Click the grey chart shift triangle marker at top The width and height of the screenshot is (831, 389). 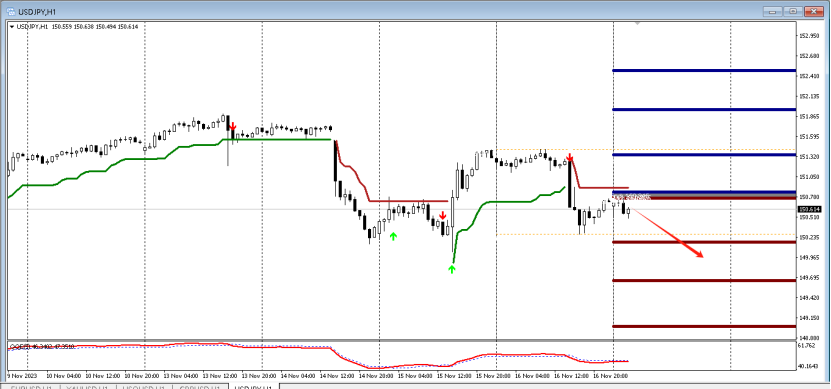[x=638, y=23]
